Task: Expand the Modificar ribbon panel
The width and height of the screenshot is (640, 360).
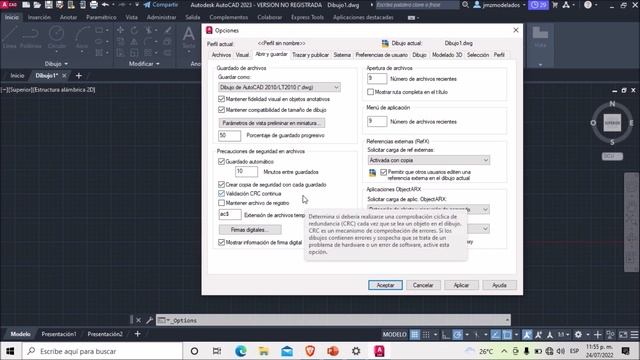Action: pyautogui.click(x=144, y=64)
